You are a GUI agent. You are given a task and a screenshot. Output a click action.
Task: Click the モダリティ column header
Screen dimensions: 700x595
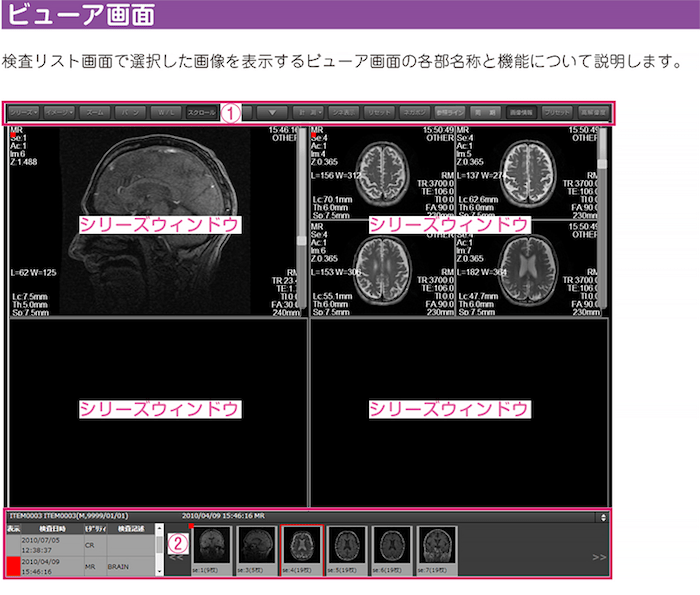[95, 529]
